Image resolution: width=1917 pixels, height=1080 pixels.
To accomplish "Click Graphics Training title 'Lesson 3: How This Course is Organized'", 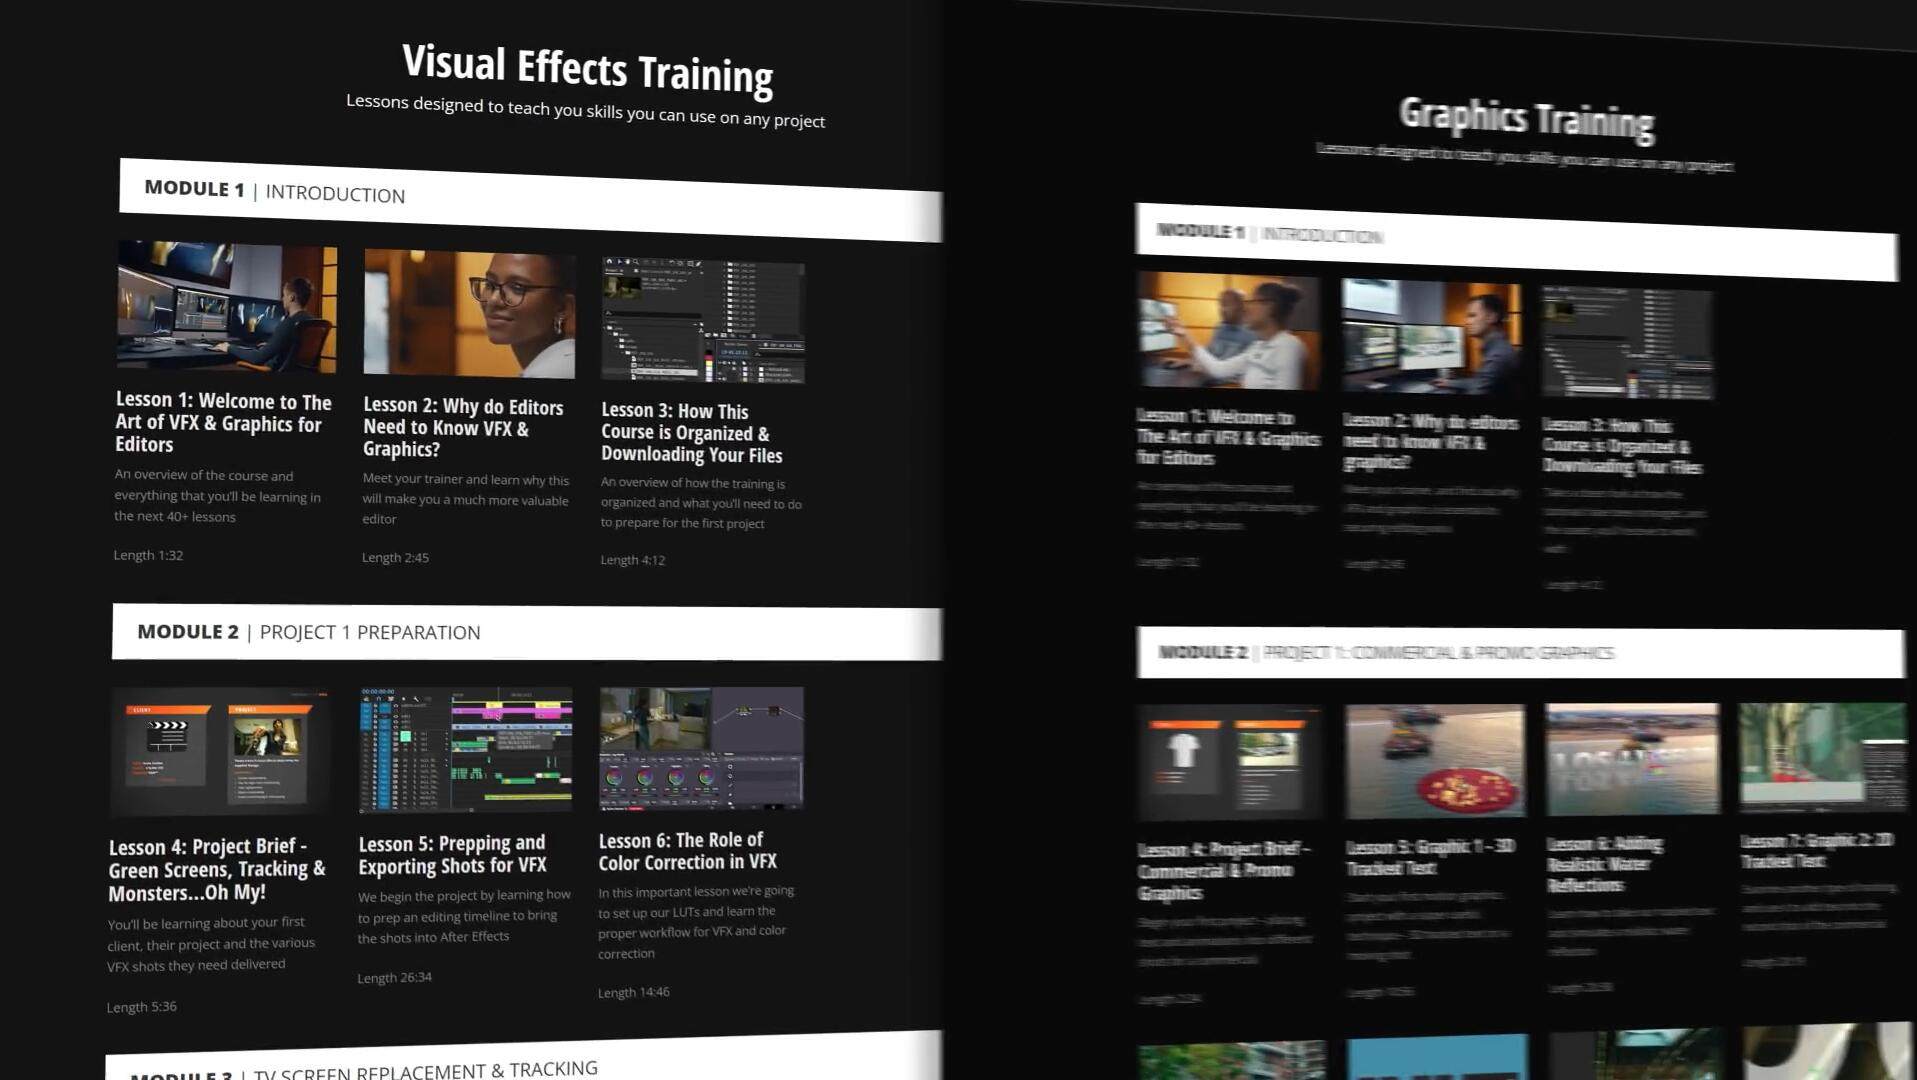I will (x=1622, y=446).
